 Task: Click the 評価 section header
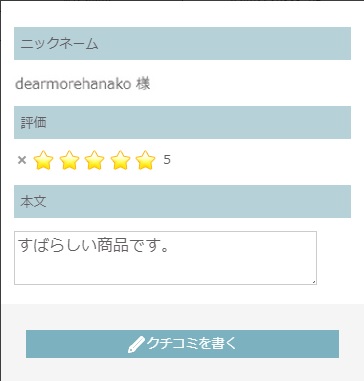click(182, 122)
